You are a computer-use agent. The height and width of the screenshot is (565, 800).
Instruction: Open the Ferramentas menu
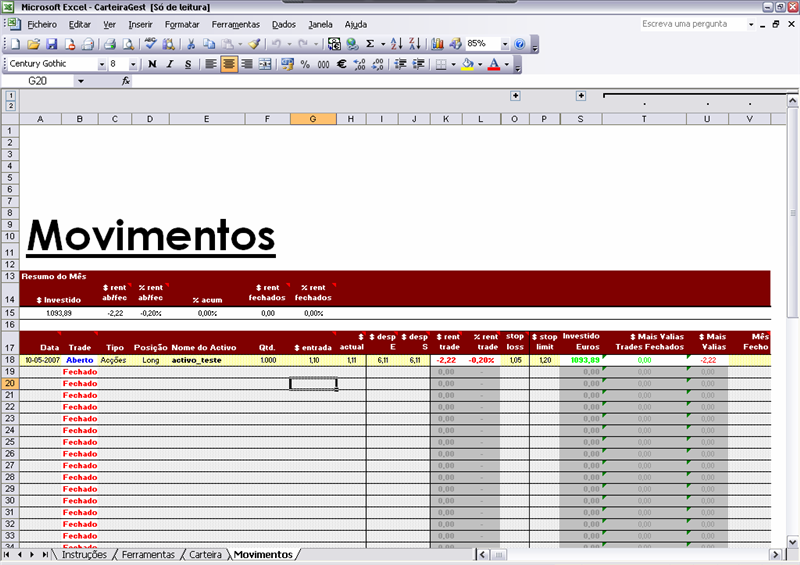pos(235,23)
